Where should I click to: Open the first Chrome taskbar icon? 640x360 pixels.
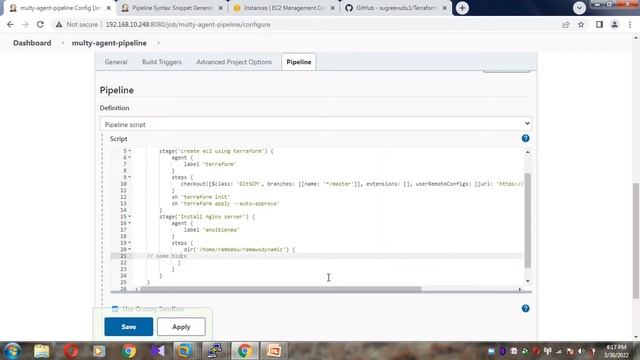click(x=129, y=351)
